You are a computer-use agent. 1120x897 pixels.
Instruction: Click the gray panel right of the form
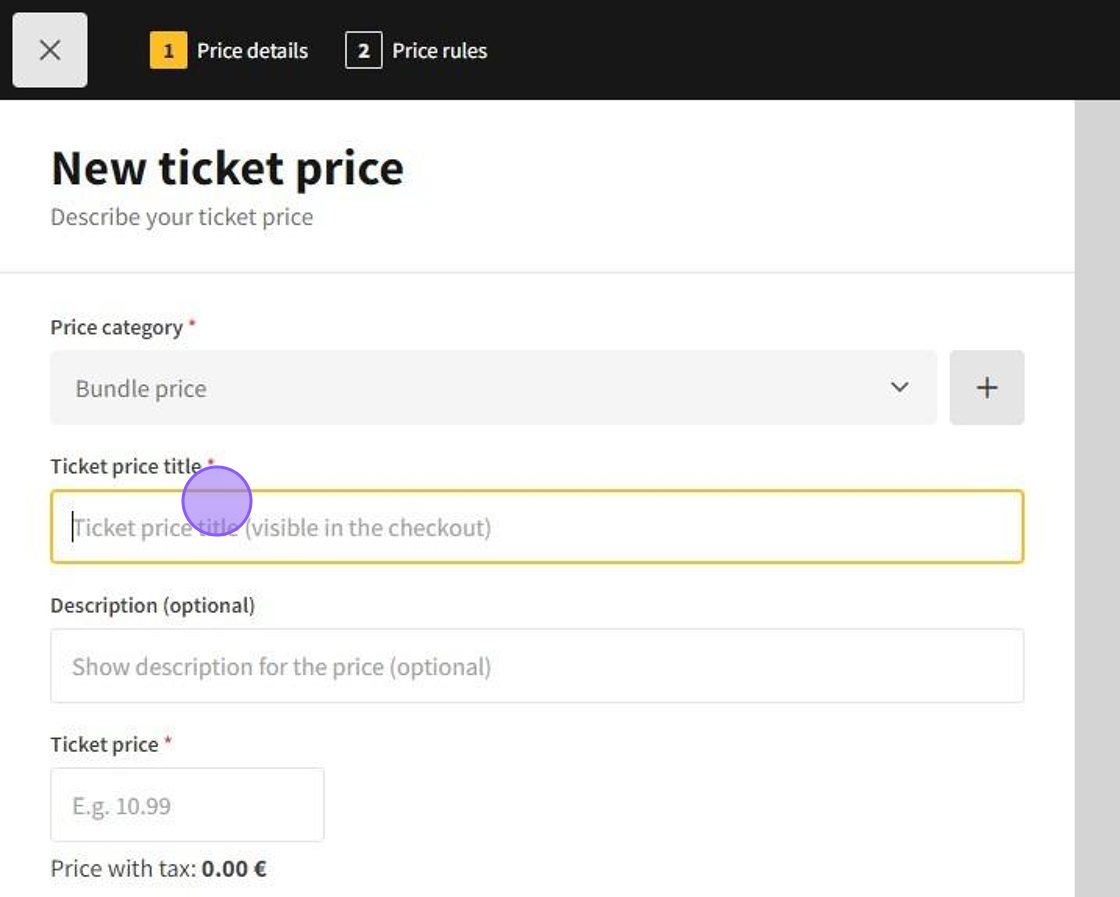pyautogui.click(x=1097, y=500)
